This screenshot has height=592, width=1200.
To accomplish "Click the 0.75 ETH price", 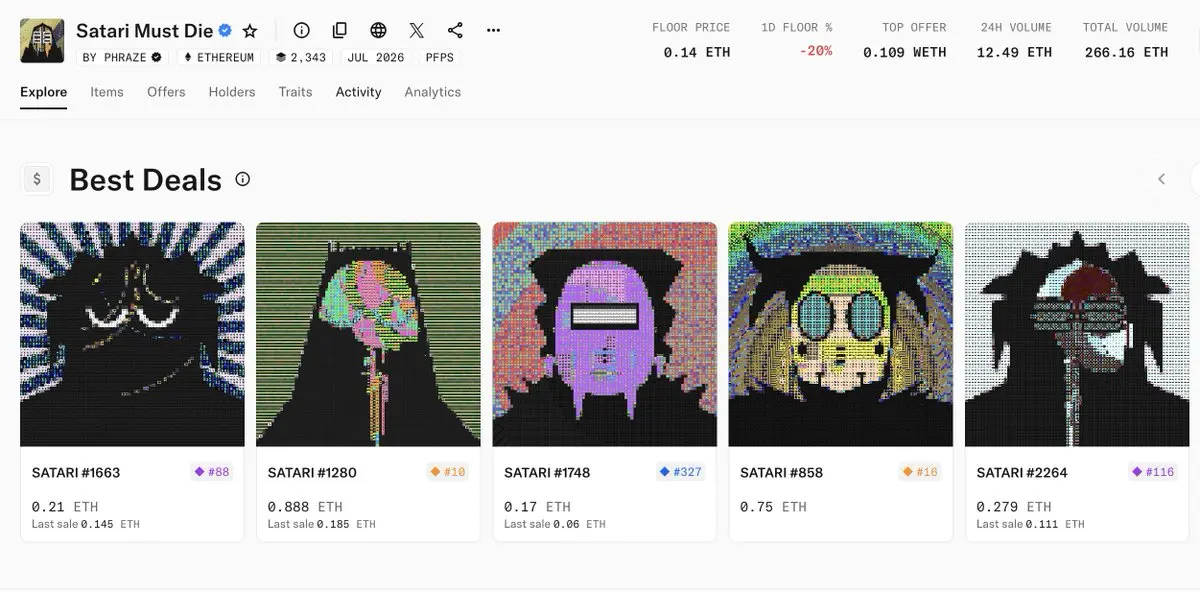I will tap(773, 507).
